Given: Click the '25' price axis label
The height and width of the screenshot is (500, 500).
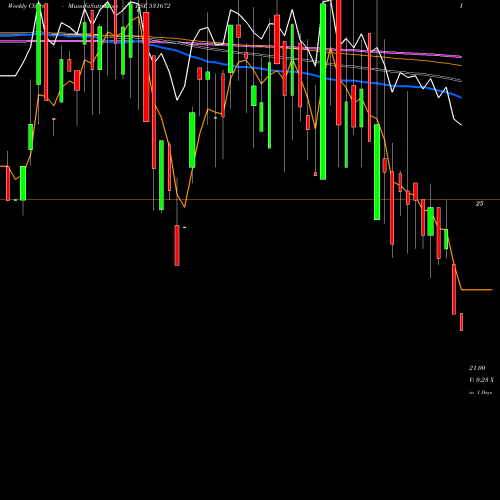Looking at the screenshot, I should coord(479,204).
